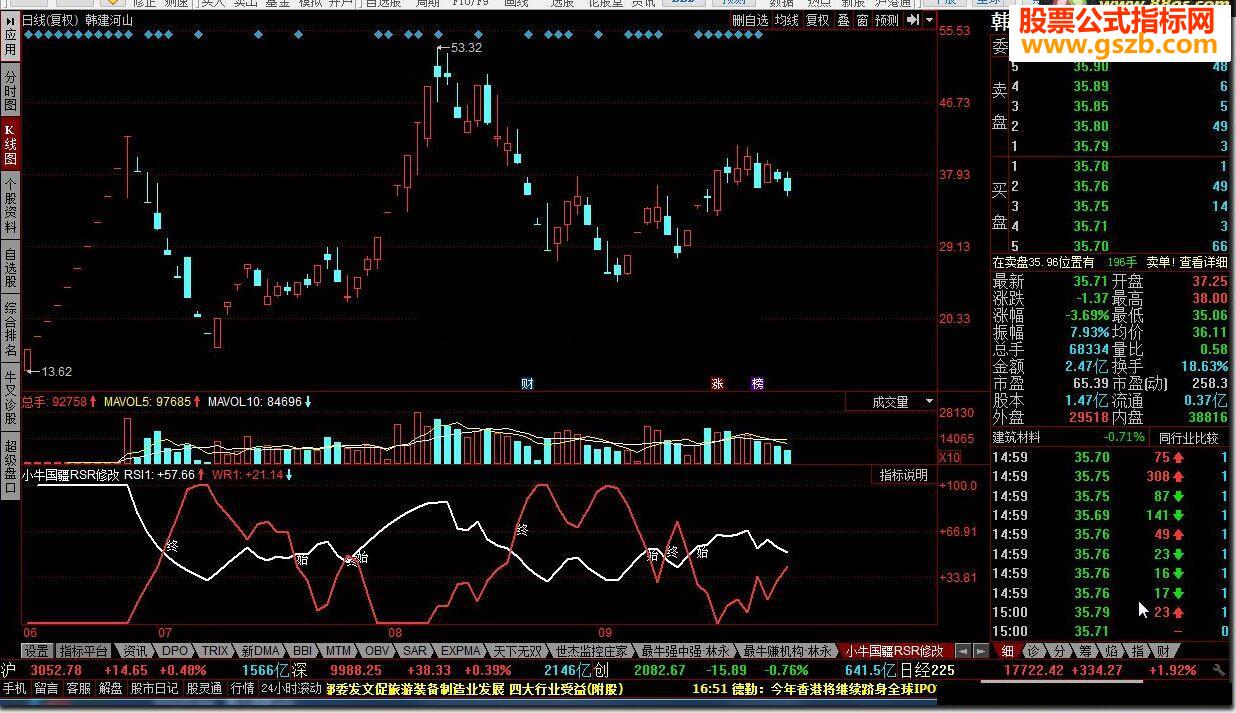Click the step-forward arrow icon in chart header
The image size is (1236, 713).
913,19
